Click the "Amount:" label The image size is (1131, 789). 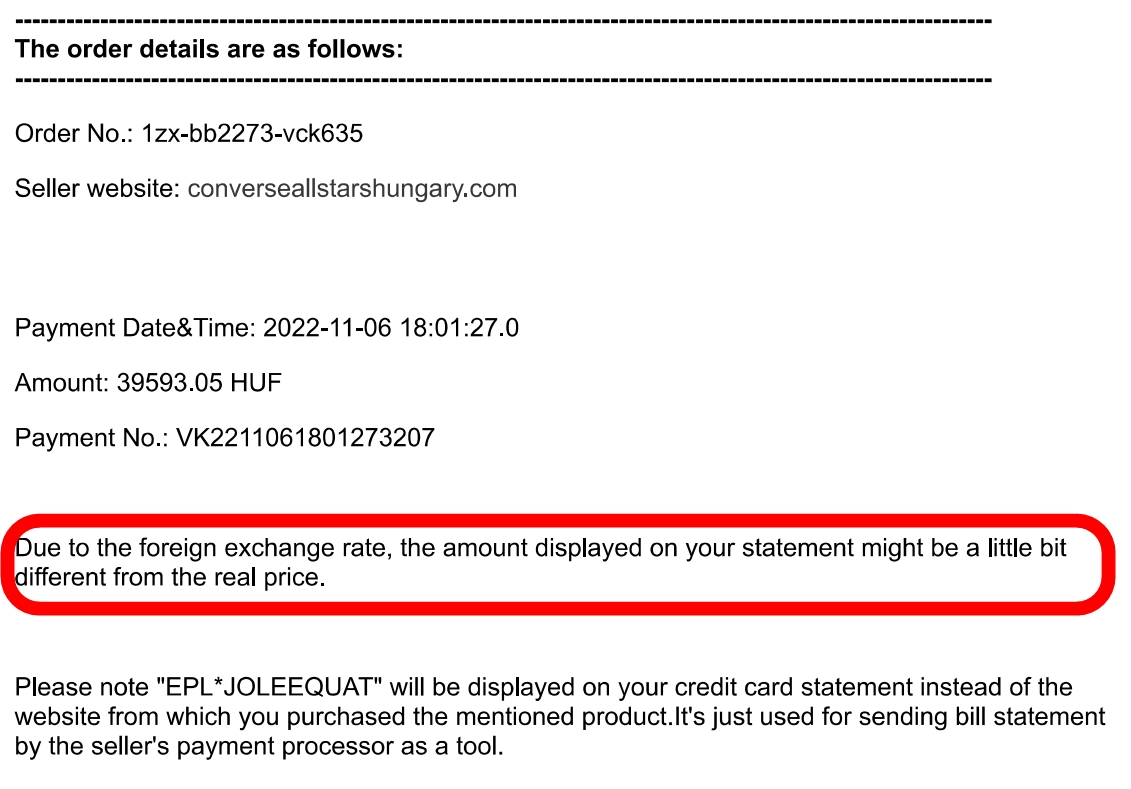[62, 383]
